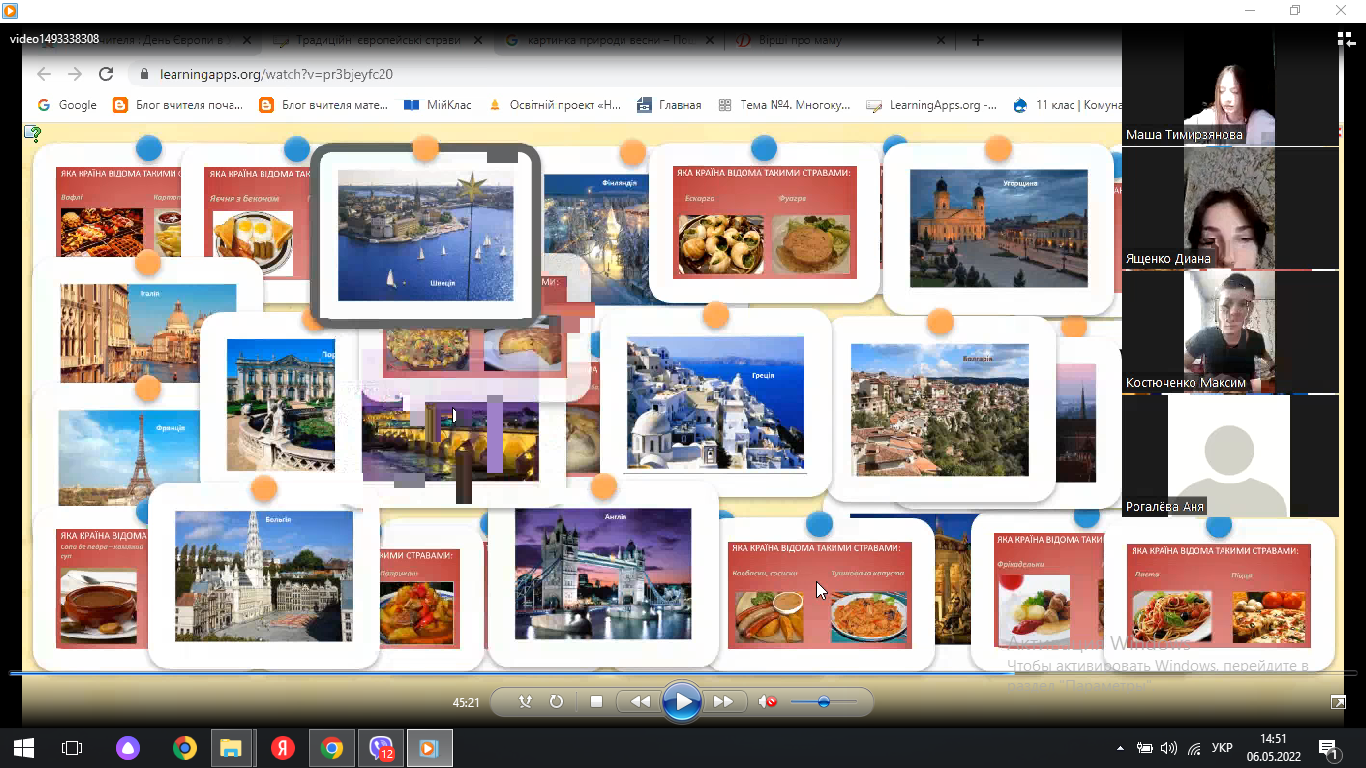Open File Explorer from the taskbar
Viewport: 1366px width, 768px height.
[232, 748]
